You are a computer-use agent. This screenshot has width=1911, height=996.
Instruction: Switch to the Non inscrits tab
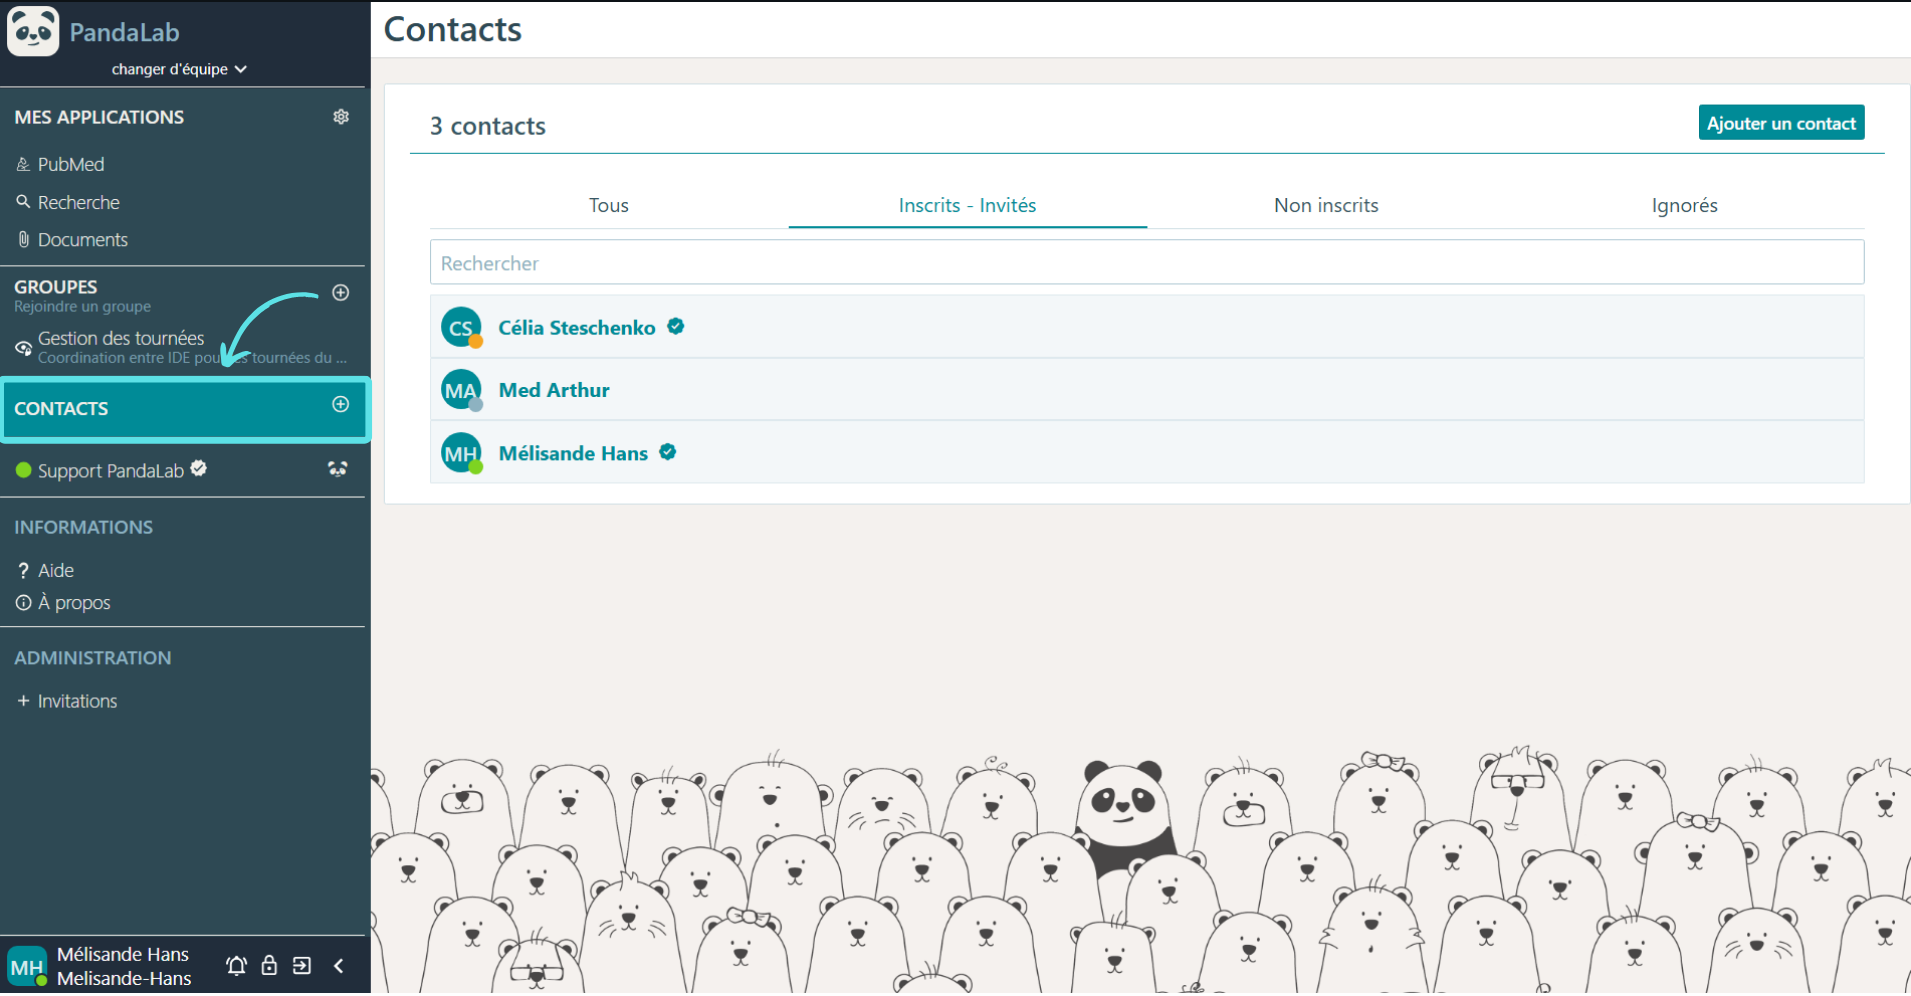(x=1326, y=205)
